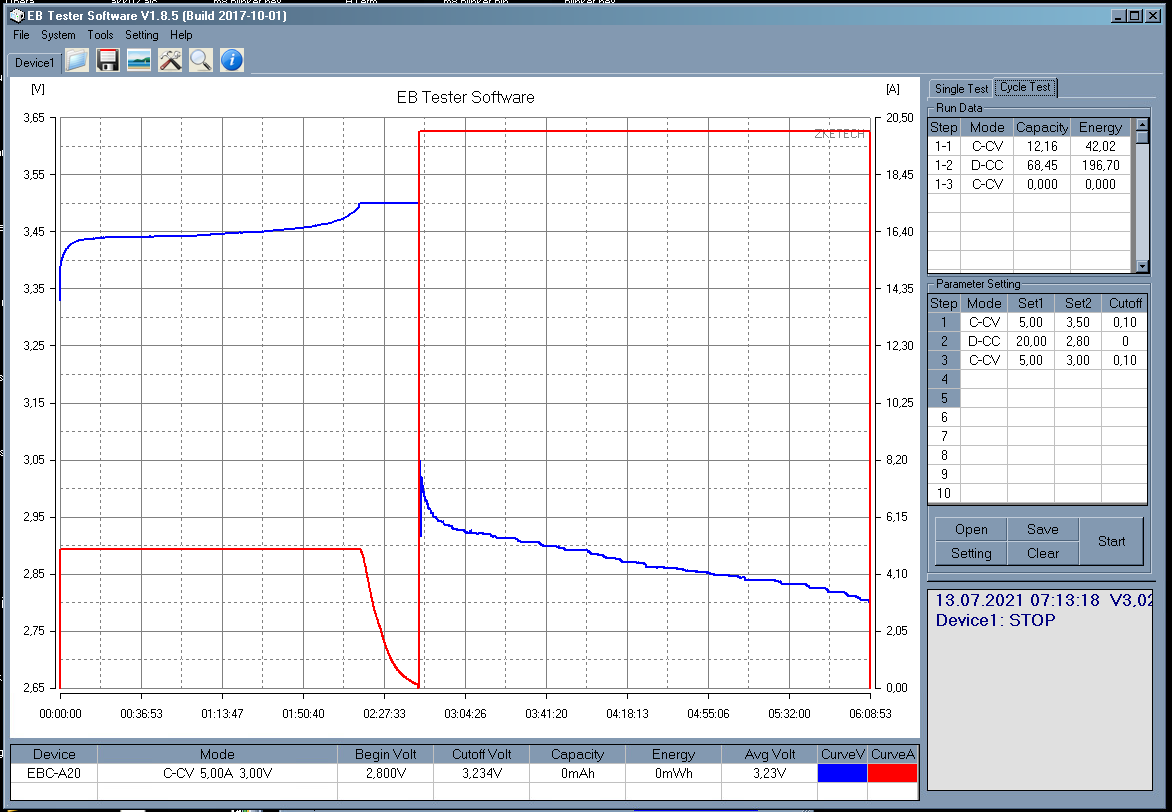Viewport: 1172px width, 812px height.
Task: Click the Cutoff Volt value 3,234V
Action: (x=481, y=773)
